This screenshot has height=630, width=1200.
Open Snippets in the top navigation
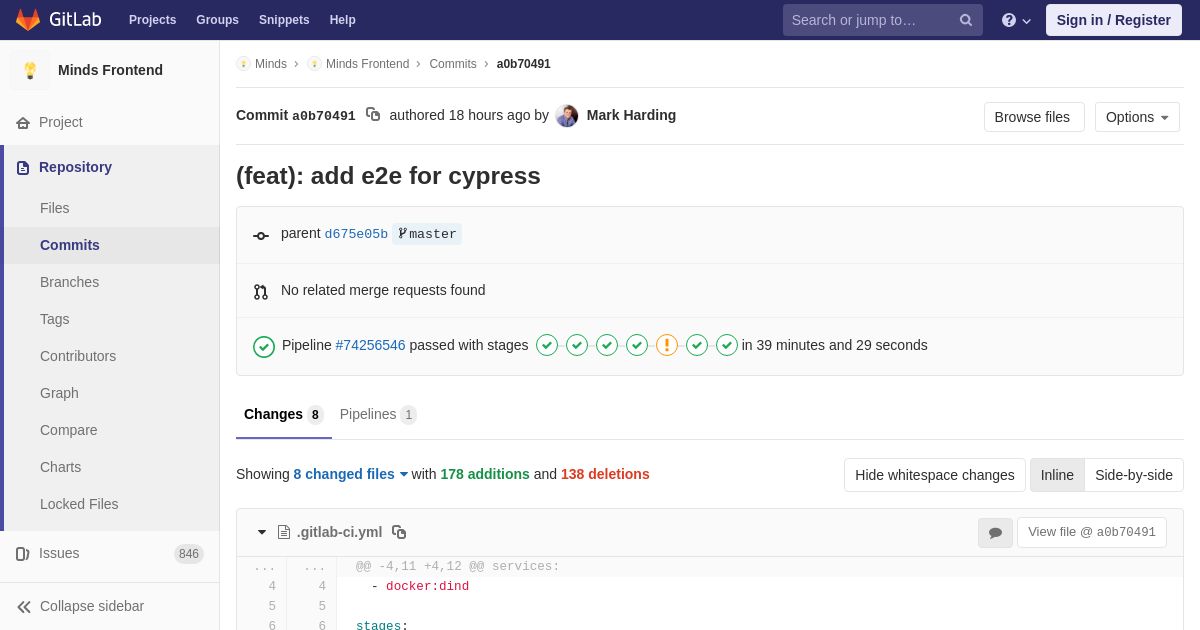(284, 20)
